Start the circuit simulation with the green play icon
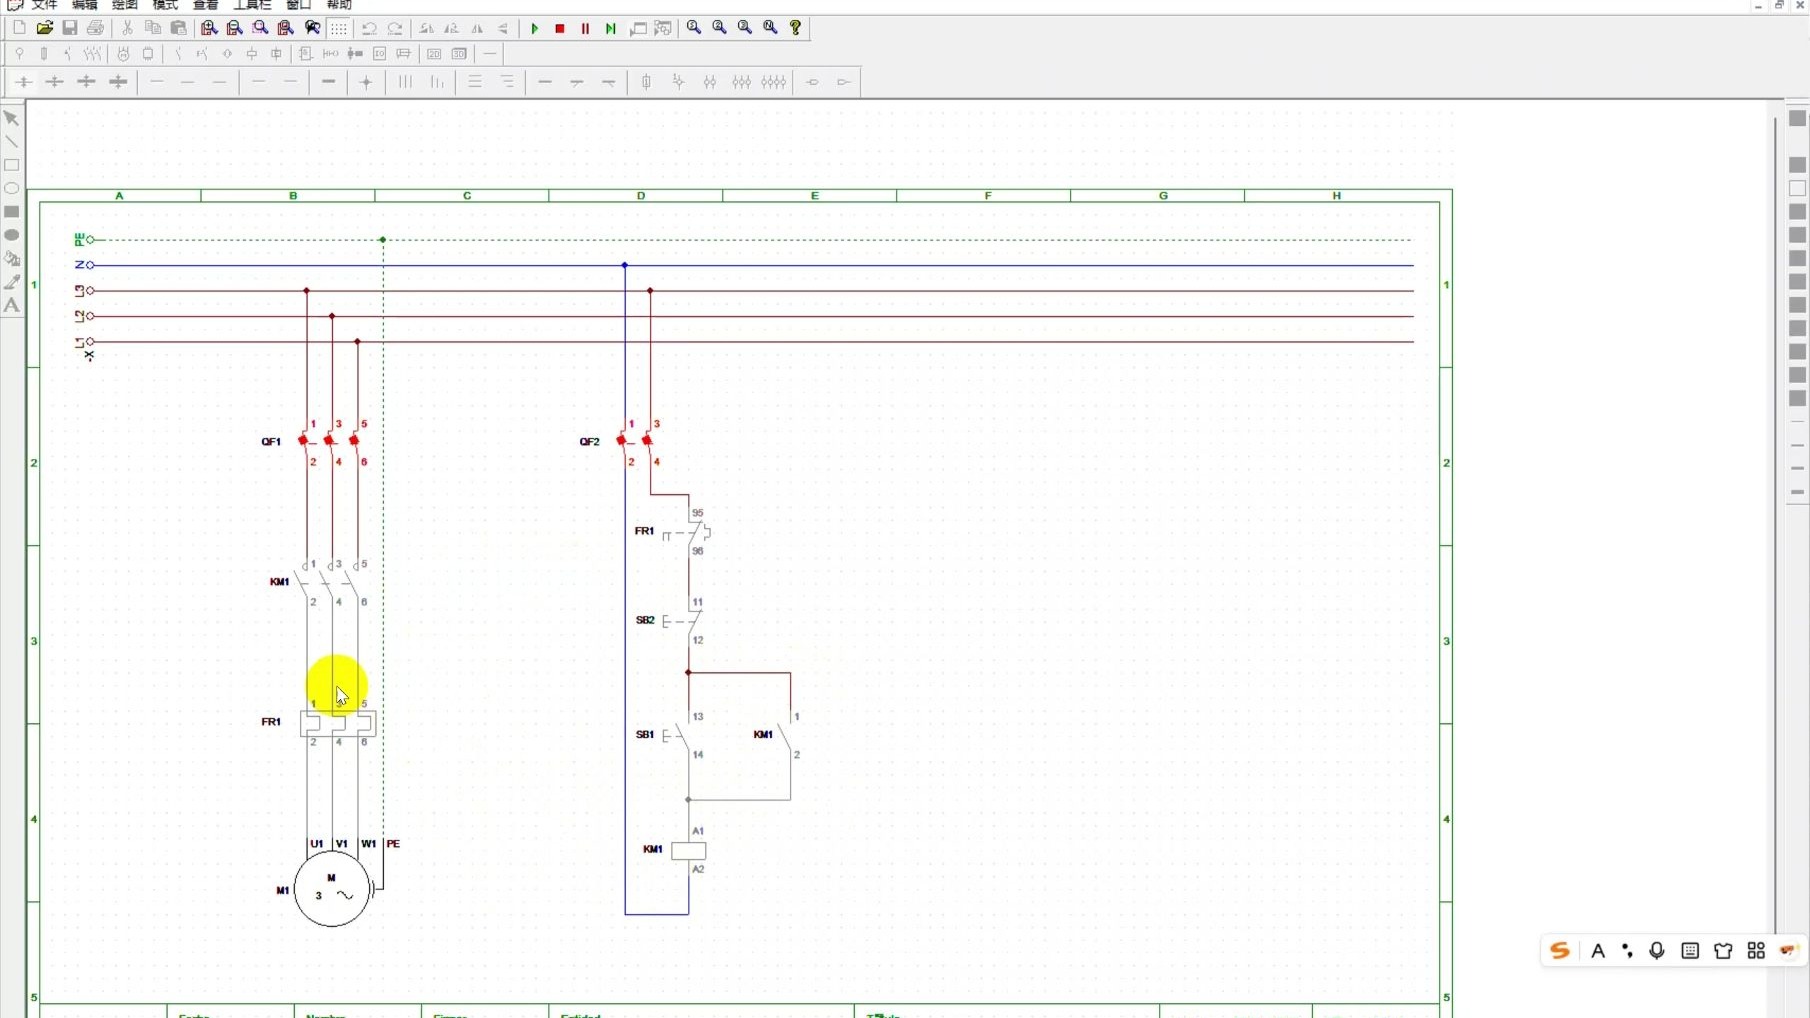Viewport: 1810px width, 1018px height. click(x=535, y=29)
